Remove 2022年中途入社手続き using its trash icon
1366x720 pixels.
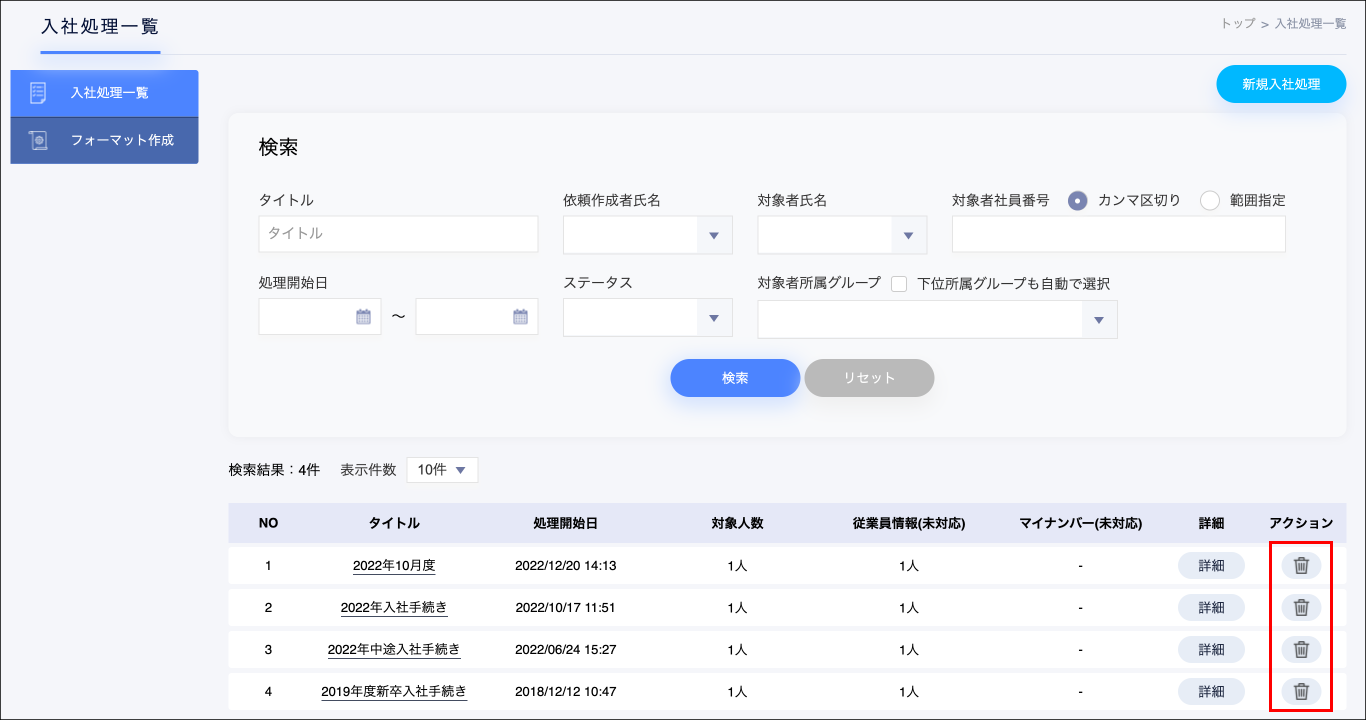[1301, 650]
